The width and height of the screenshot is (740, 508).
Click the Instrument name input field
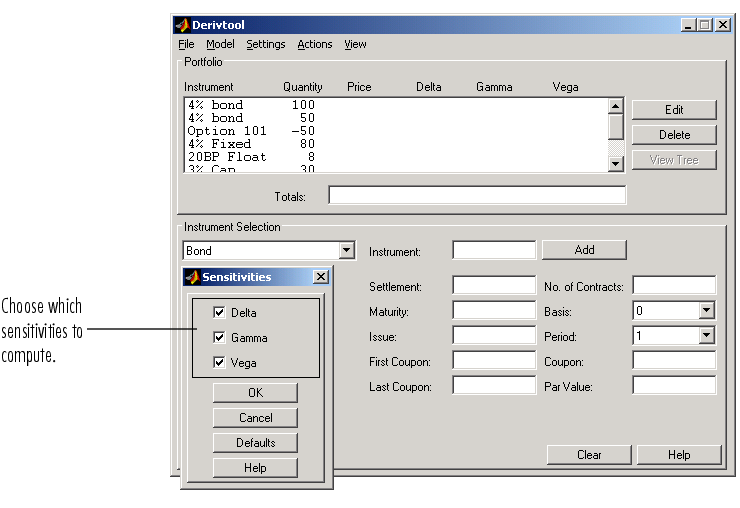coord(494,250)
